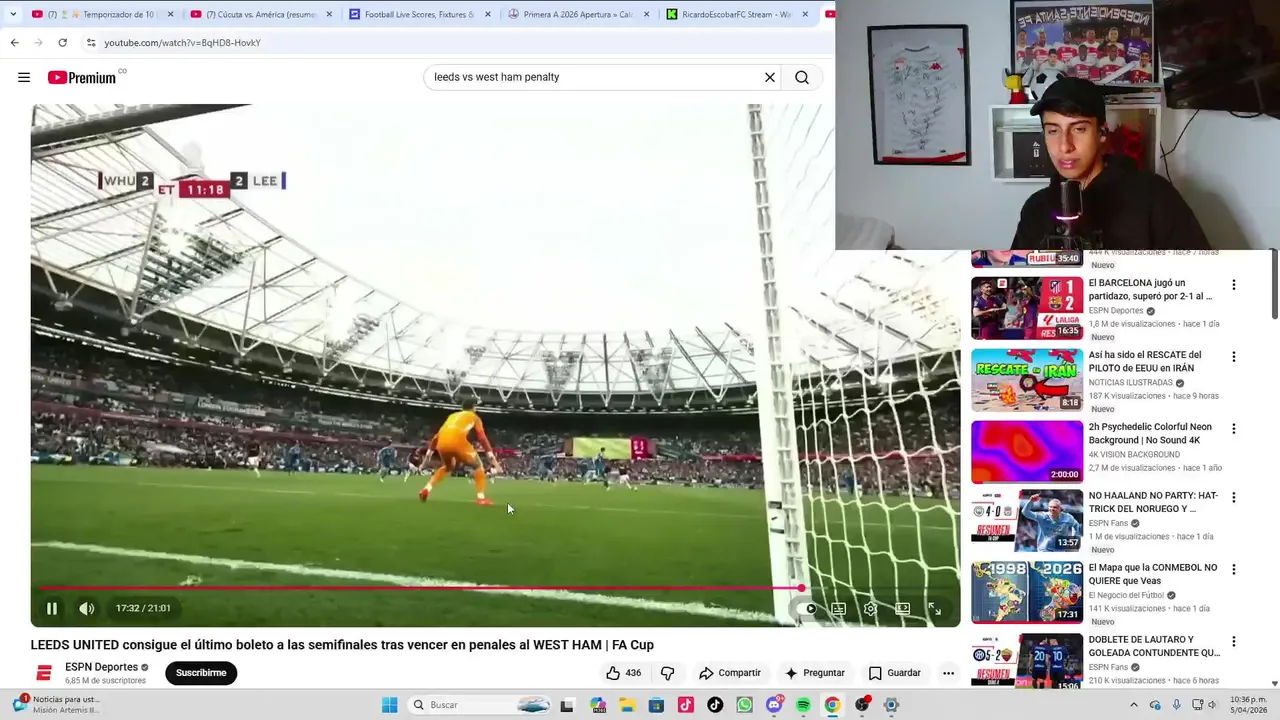Pause the video playback

pos(52,608)
